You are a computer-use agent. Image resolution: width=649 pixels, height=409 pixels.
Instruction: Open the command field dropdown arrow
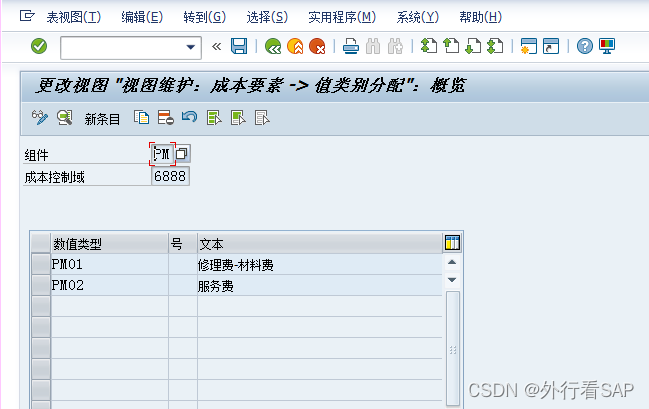(190, 47)
